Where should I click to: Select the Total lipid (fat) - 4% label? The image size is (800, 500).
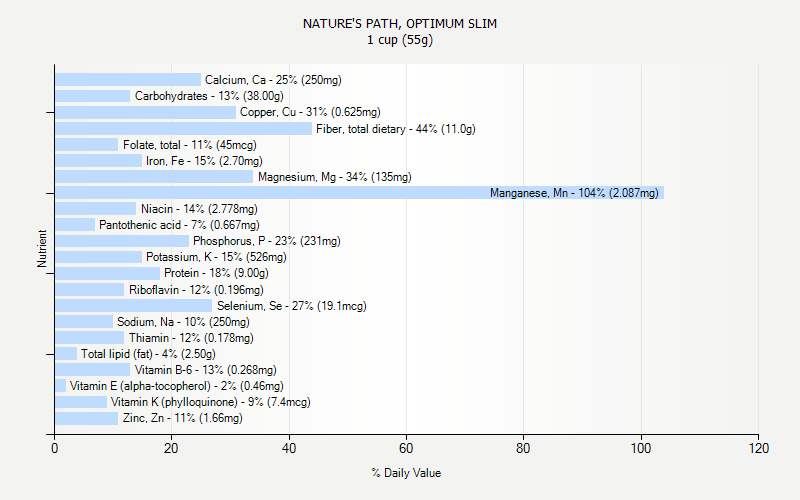[148, 354]
